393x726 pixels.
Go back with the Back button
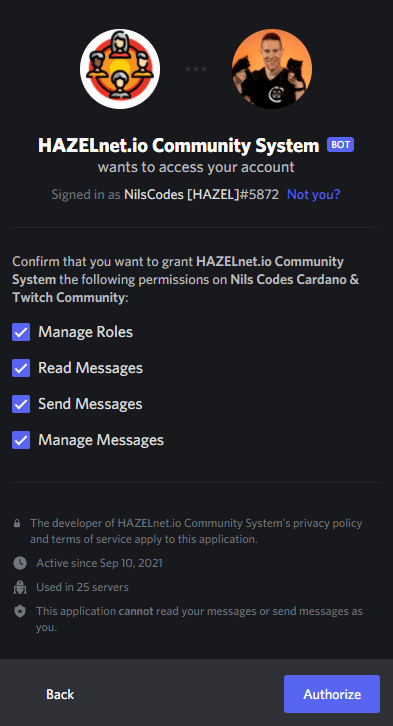(x=60, y=694)
